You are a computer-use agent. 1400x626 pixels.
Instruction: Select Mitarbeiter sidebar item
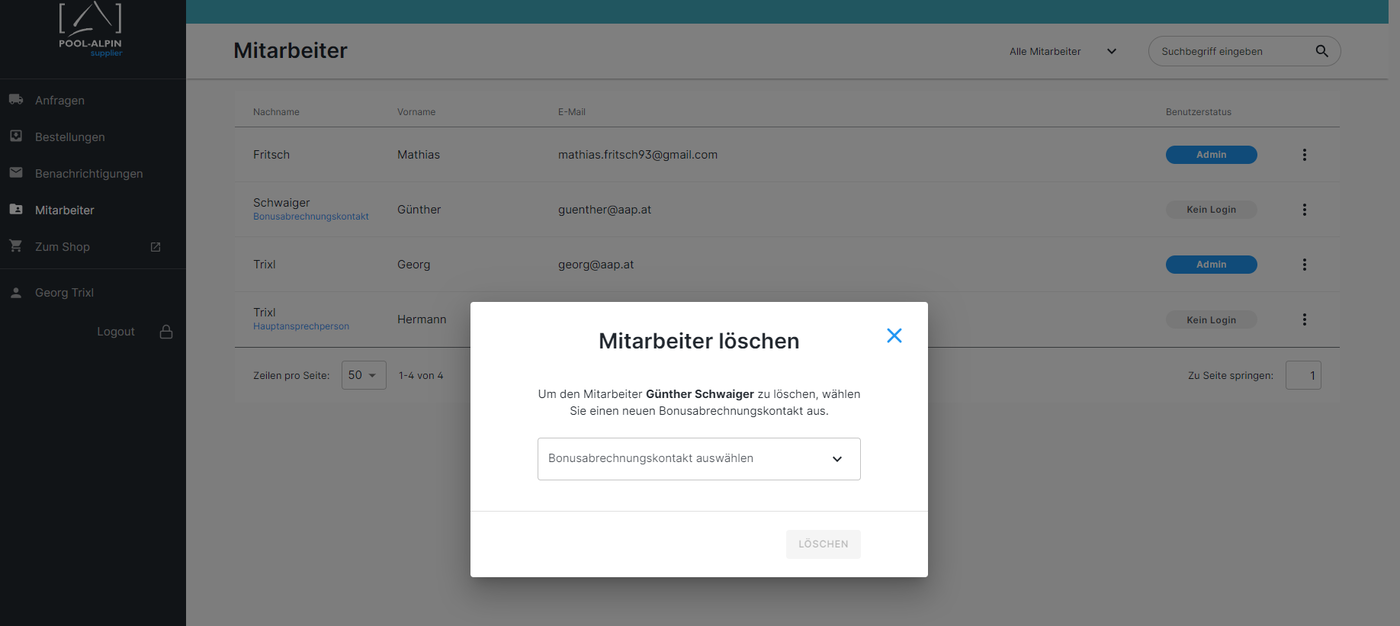click(x=64, y=210)
